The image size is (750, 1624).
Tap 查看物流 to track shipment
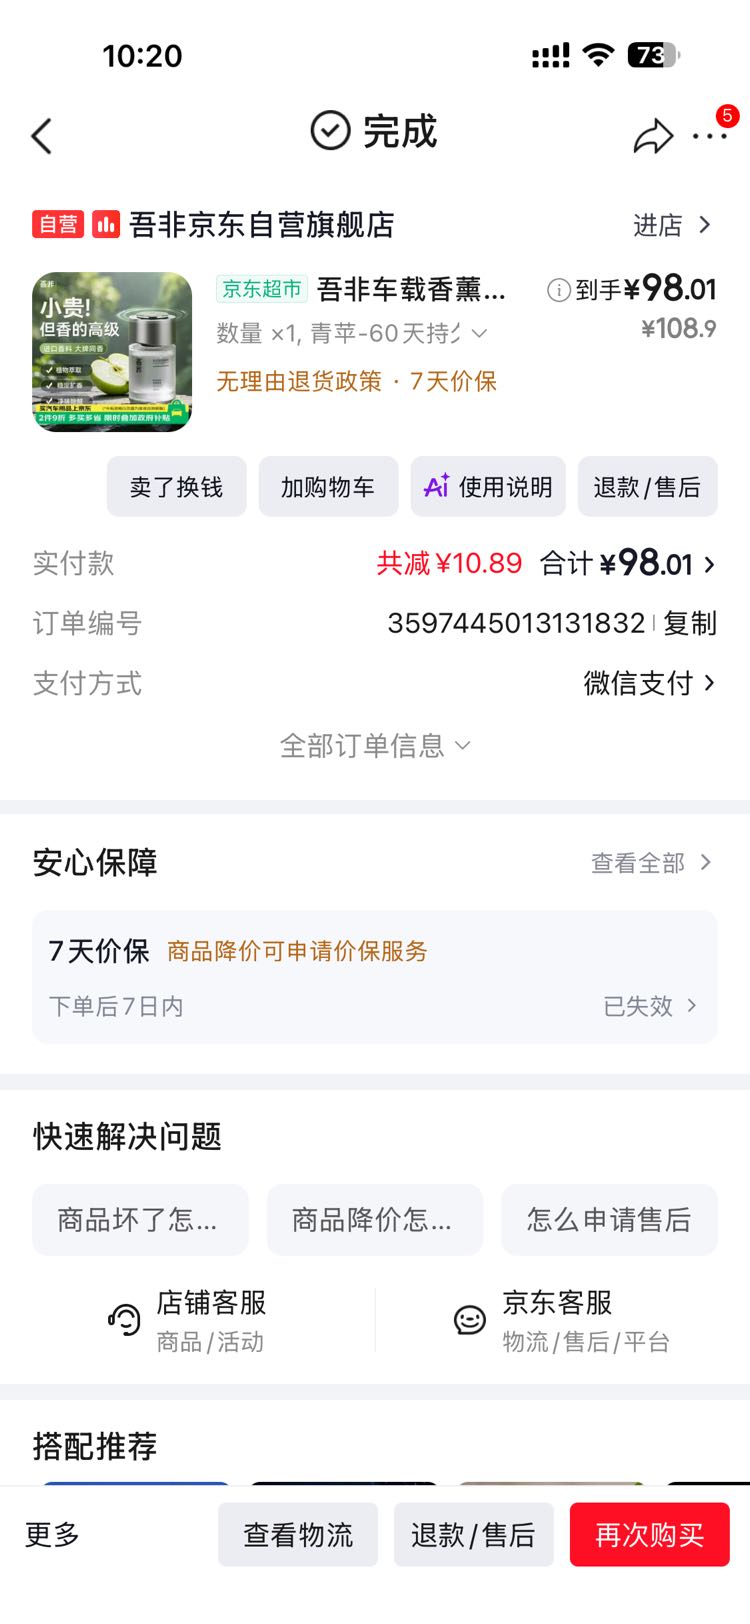pyautogui.click(x=298, y=1534)
